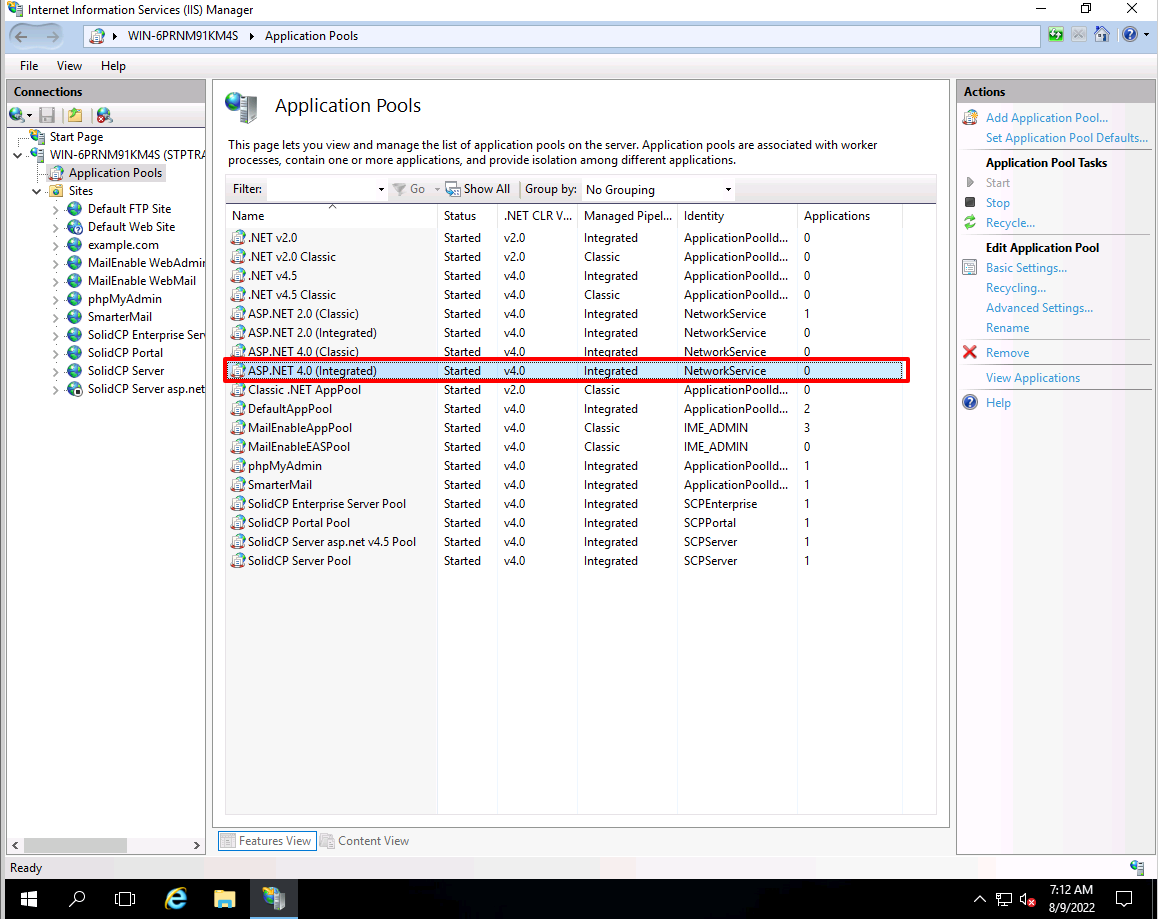Click the Create New Connection globe icon

[17, 115]
